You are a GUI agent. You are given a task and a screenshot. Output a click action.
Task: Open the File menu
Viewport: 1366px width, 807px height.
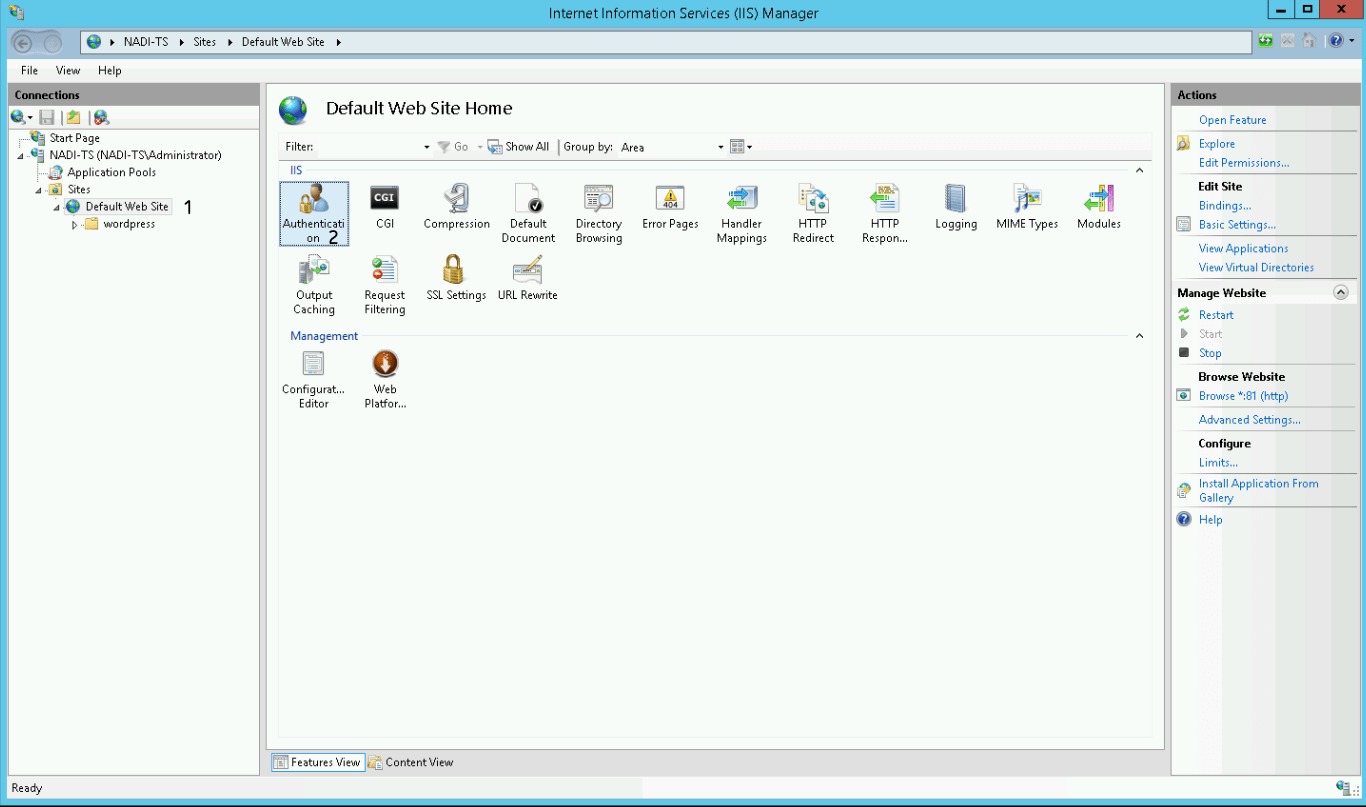pos(30,71)
